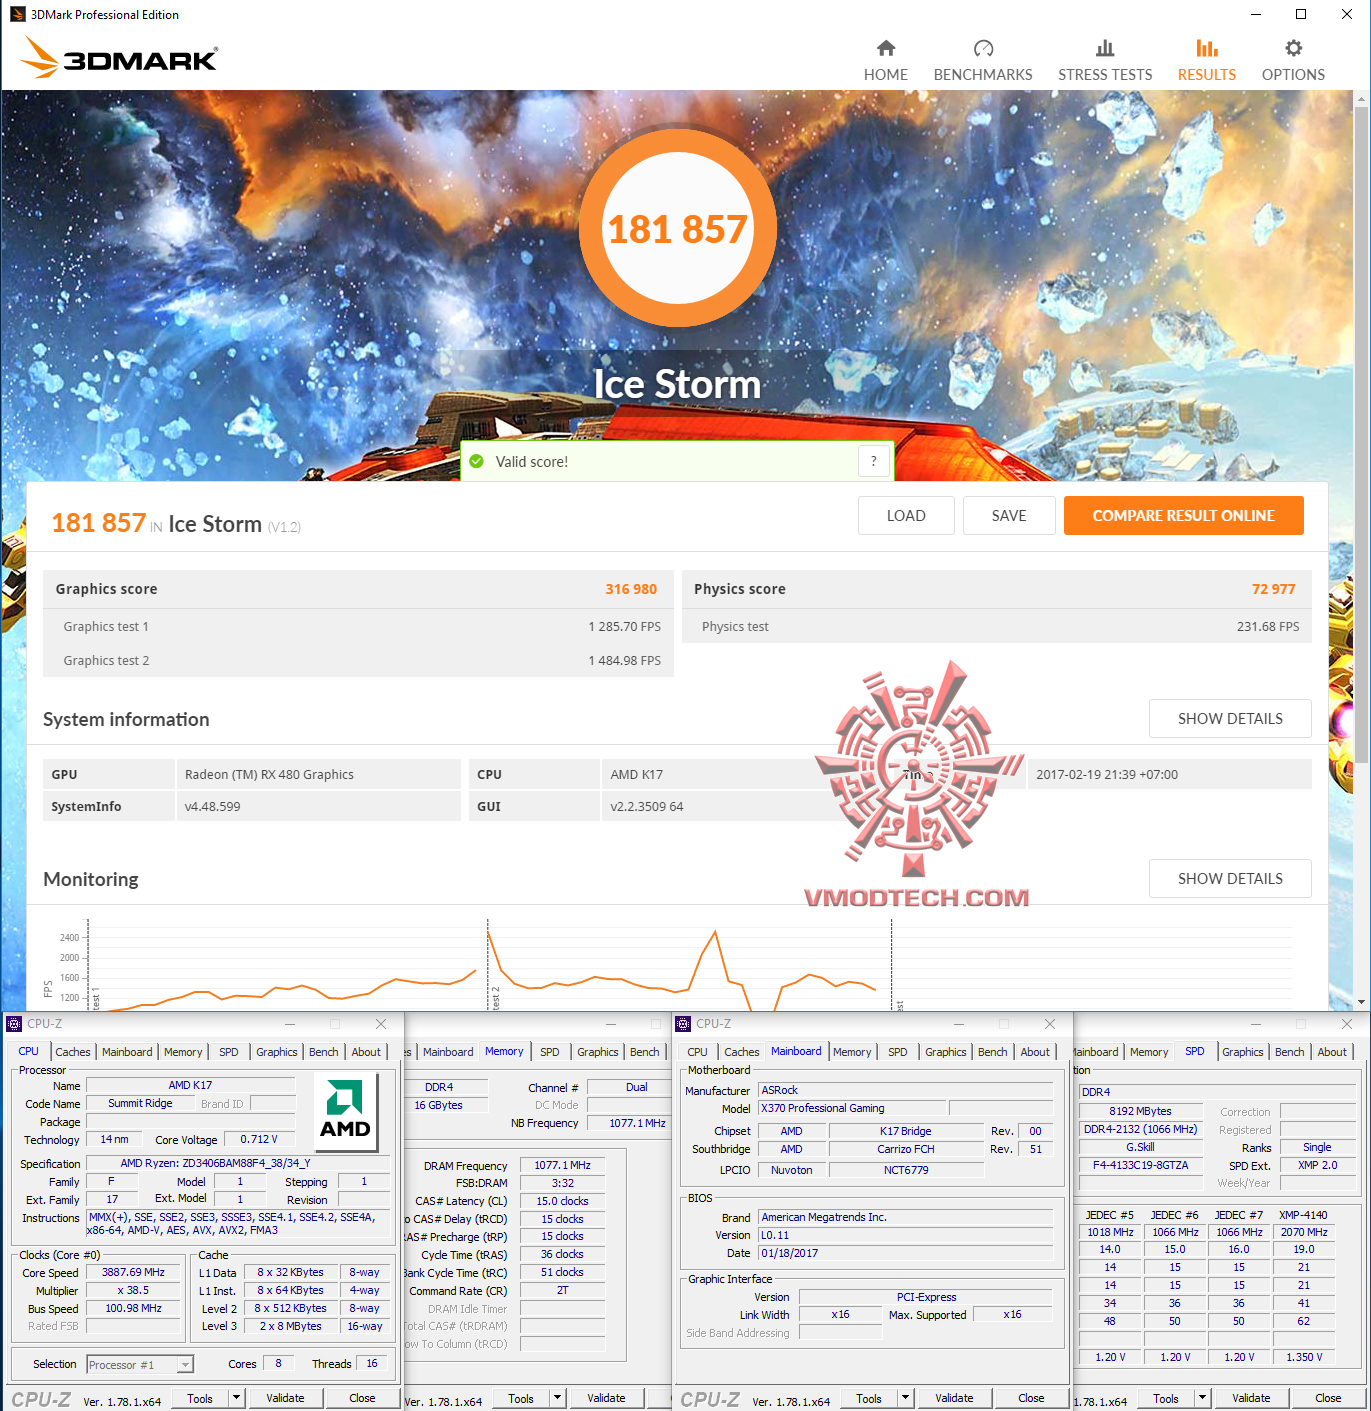
Task: Click the green Valid score checkmark
Action: 477,461
